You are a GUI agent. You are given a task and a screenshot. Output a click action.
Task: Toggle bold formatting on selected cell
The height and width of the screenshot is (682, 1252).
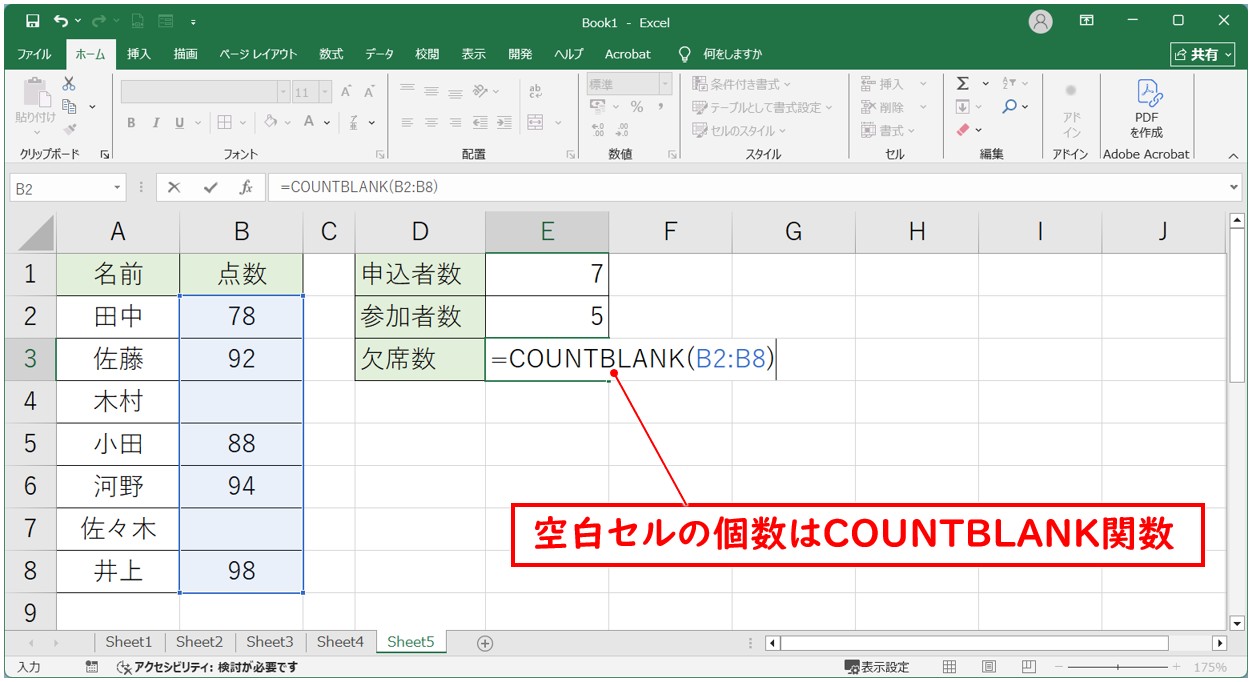(x=131, y=123)
